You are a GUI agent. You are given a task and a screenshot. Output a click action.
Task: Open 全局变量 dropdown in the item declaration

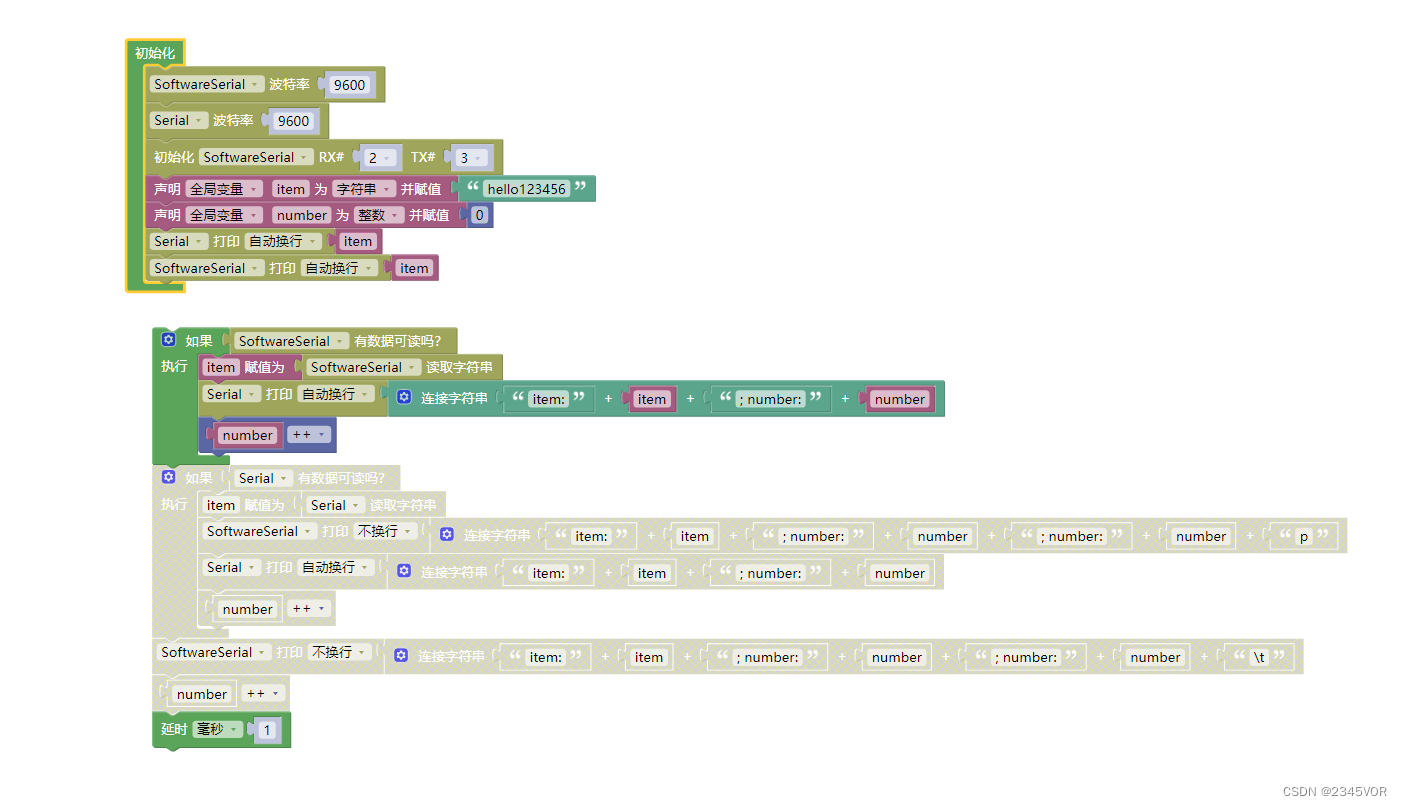pyautogui.click(x=225, y=188)
